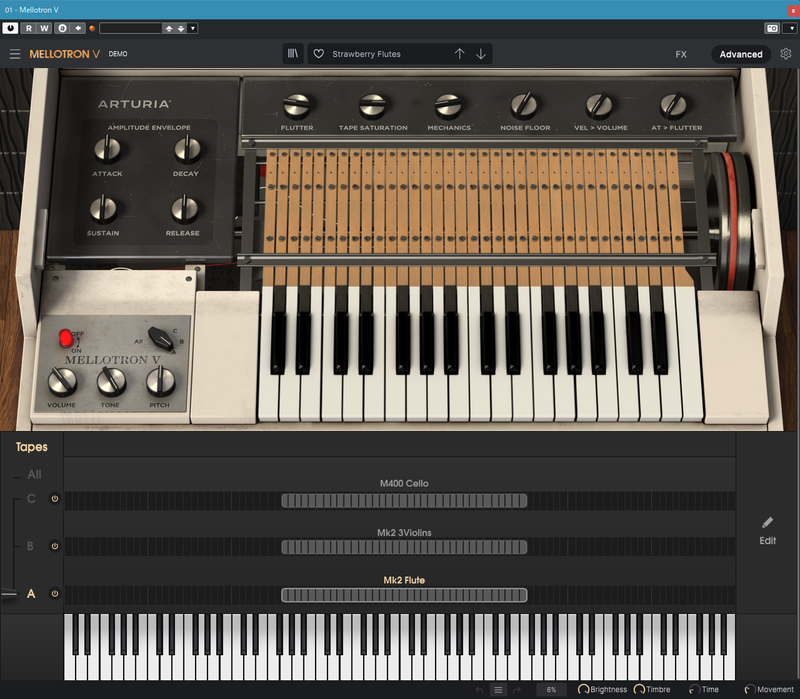Click the Mellotron V logo

(x=64, y=54)
